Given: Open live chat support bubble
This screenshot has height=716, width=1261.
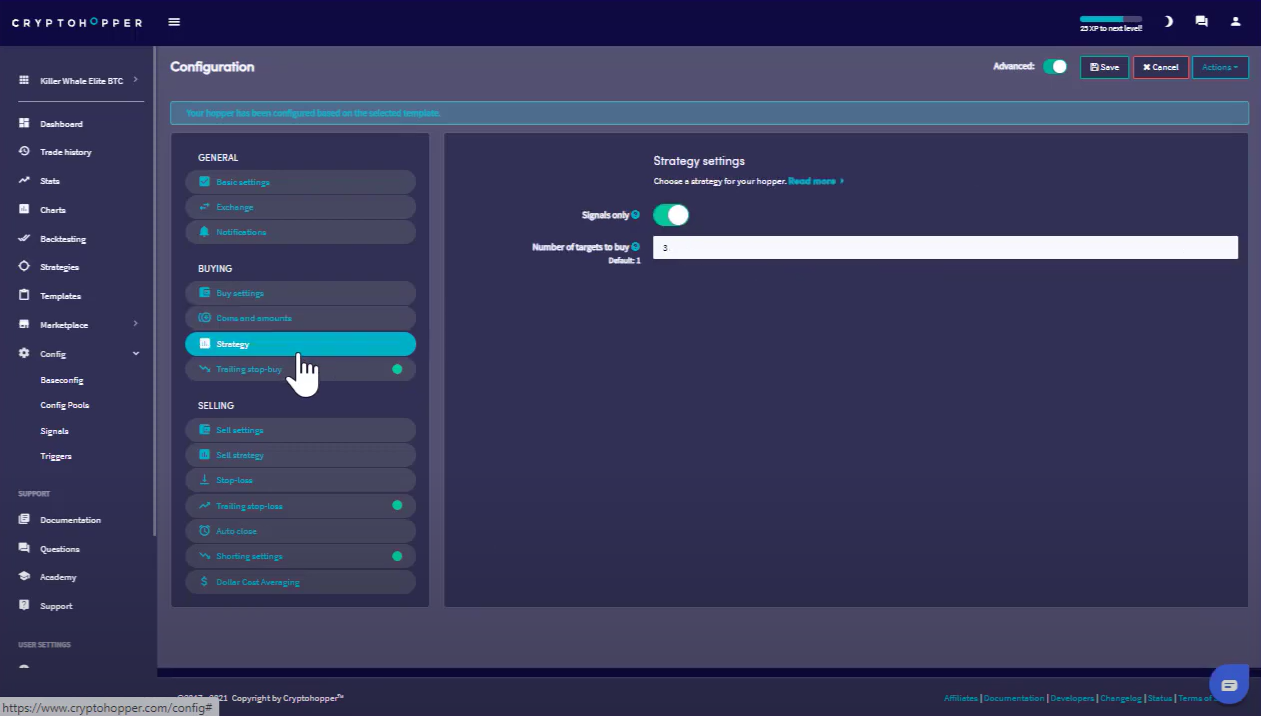Looking at the screenshot, I should tap(1229, 685).
